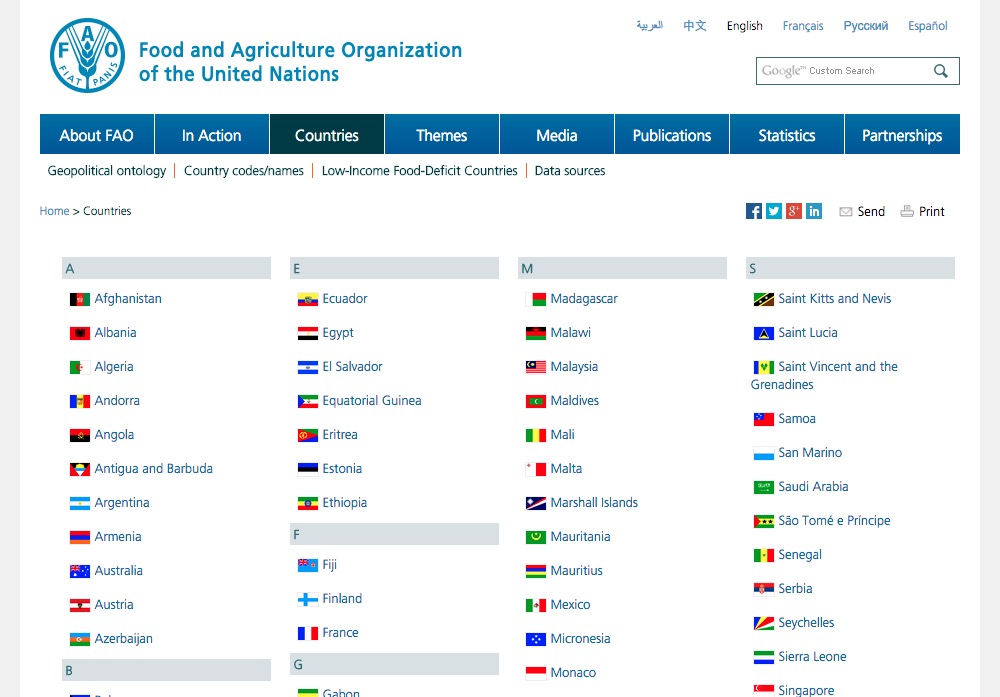Open the Partnerships menu
The height and width of the screenshot is (697, 1000).
coord(902,135)
